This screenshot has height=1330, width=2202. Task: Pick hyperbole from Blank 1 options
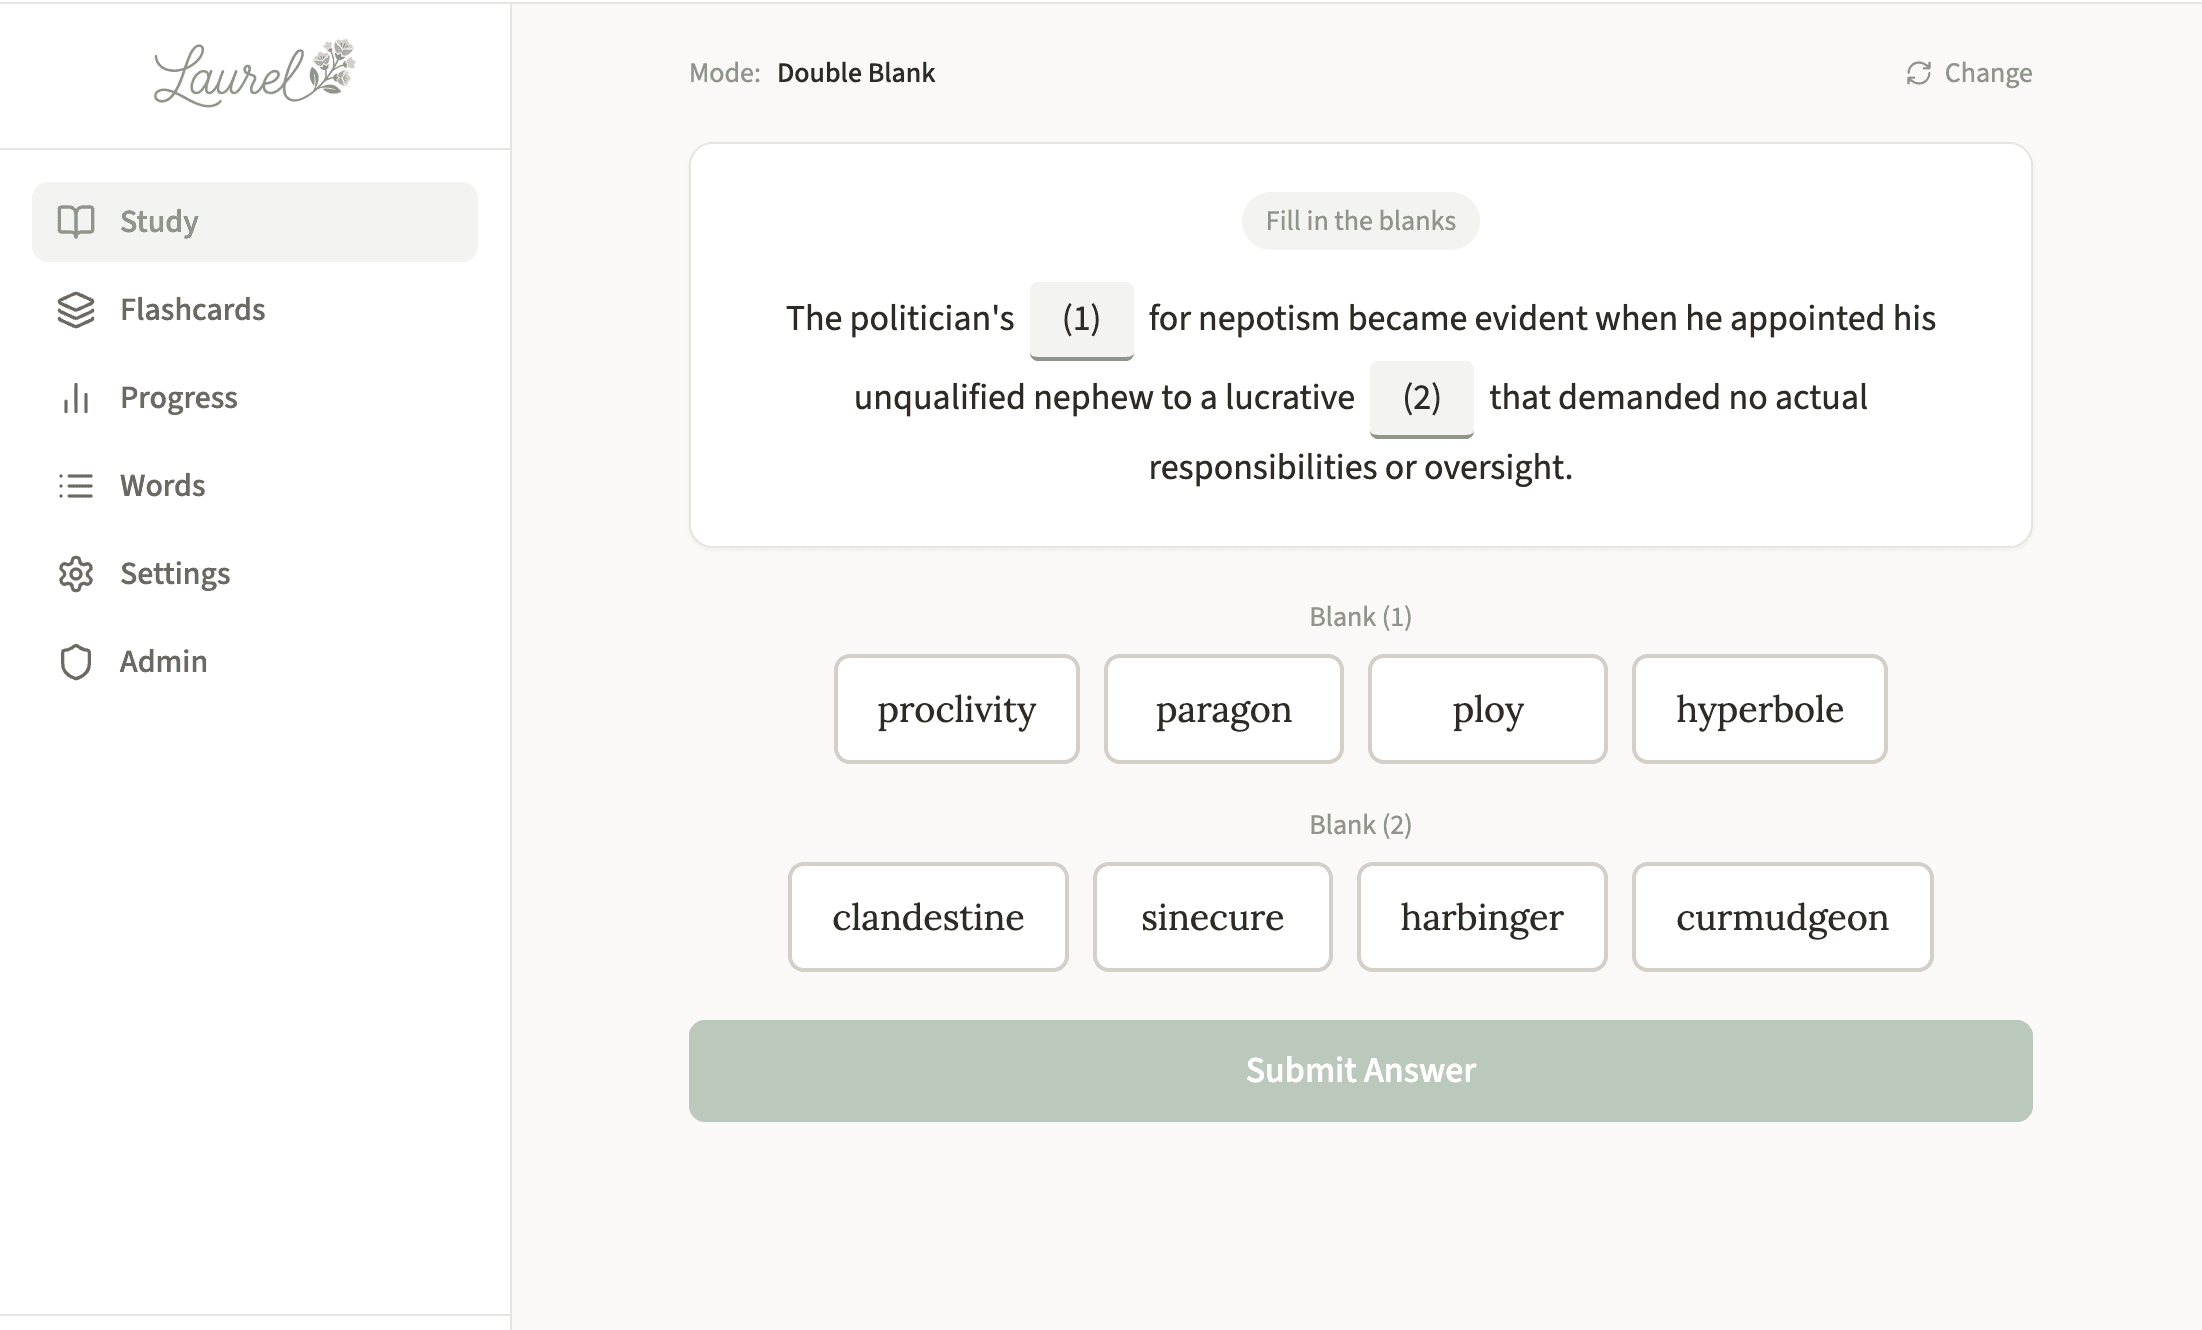tap(1759, 709)
